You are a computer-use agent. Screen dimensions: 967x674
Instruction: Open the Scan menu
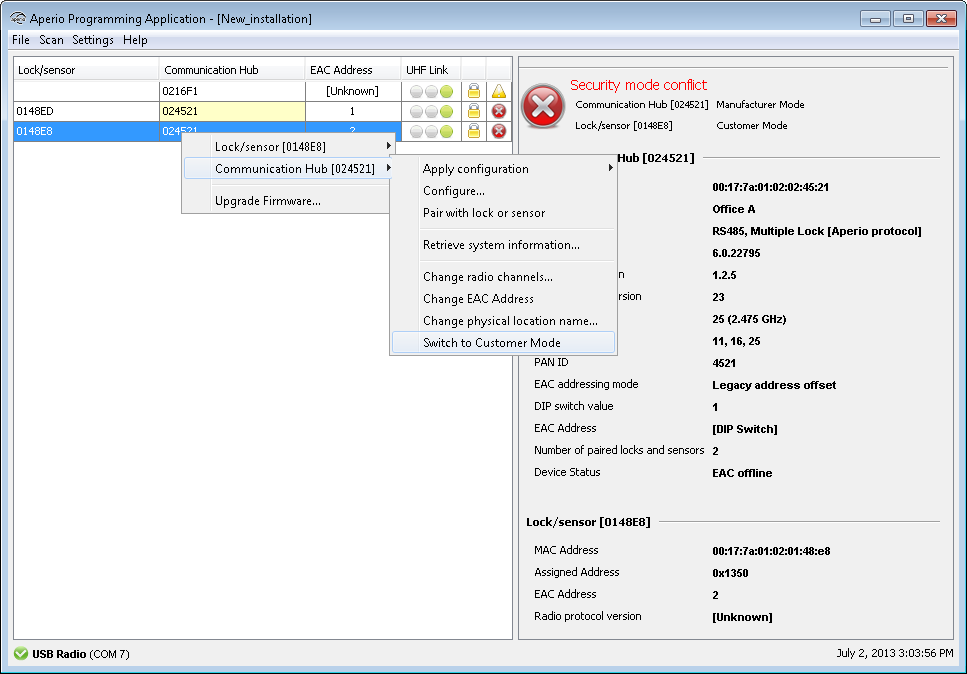pos(51,40)
